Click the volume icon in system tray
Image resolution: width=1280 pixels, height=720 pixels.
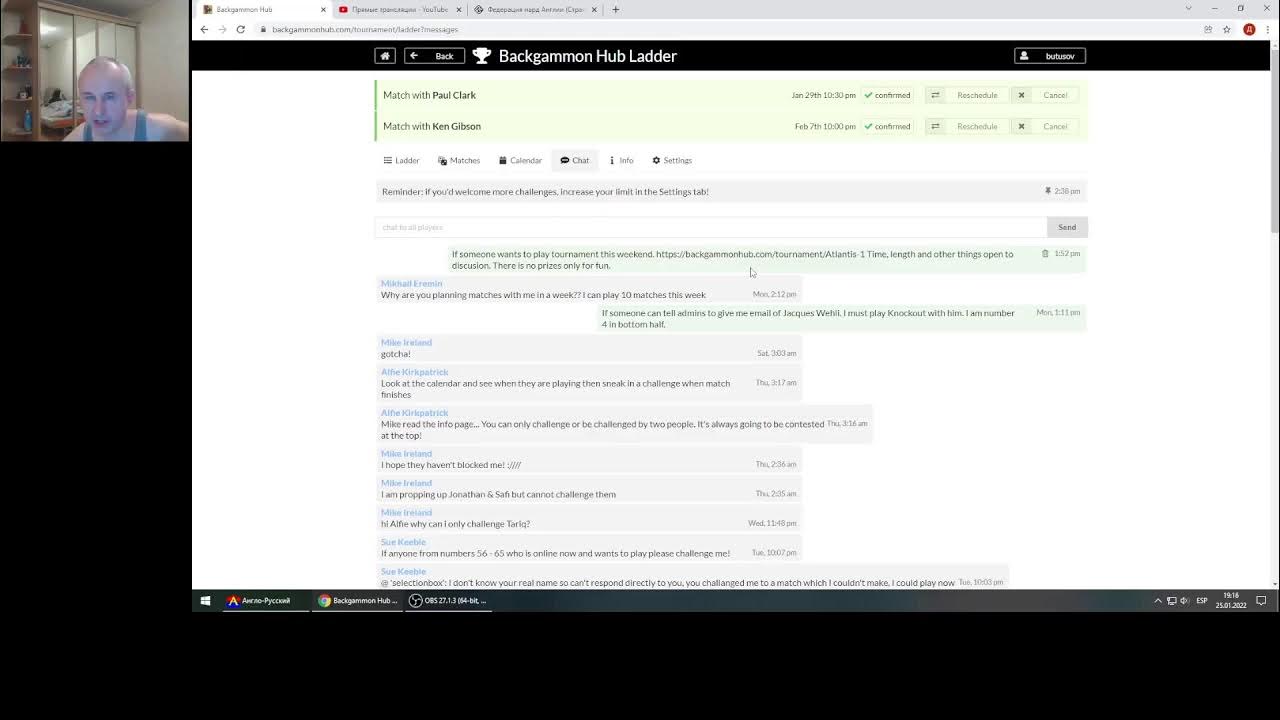[1185, 601]
